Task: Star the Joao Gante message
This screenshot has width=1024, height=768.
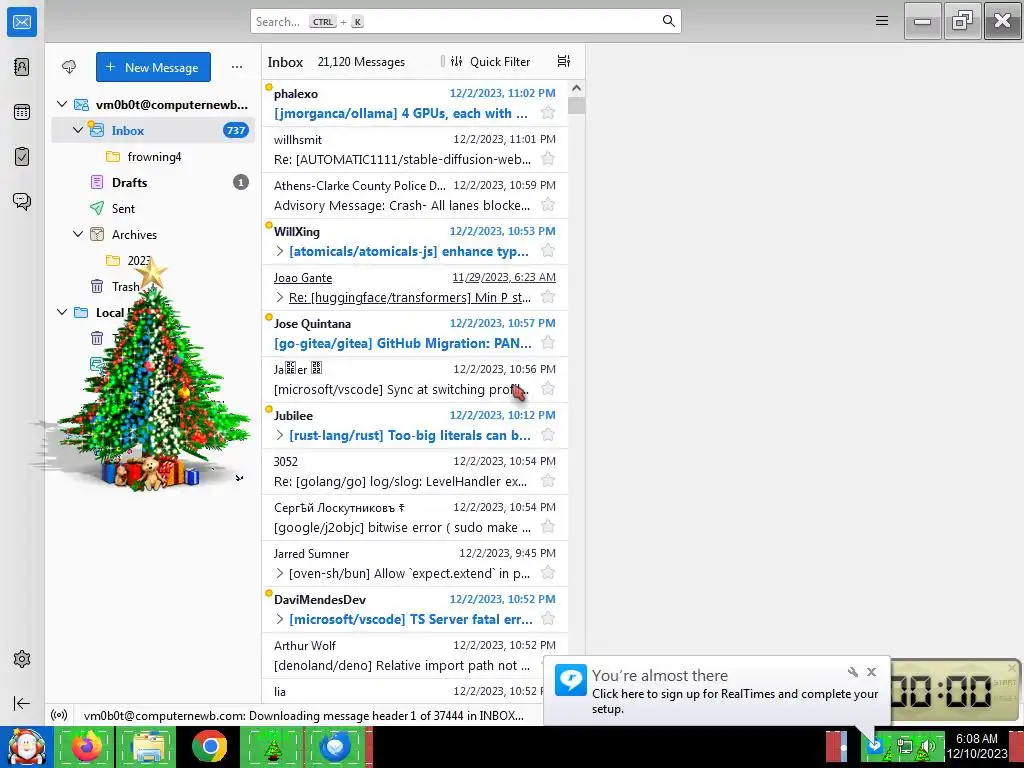Action: pos(548,297)
